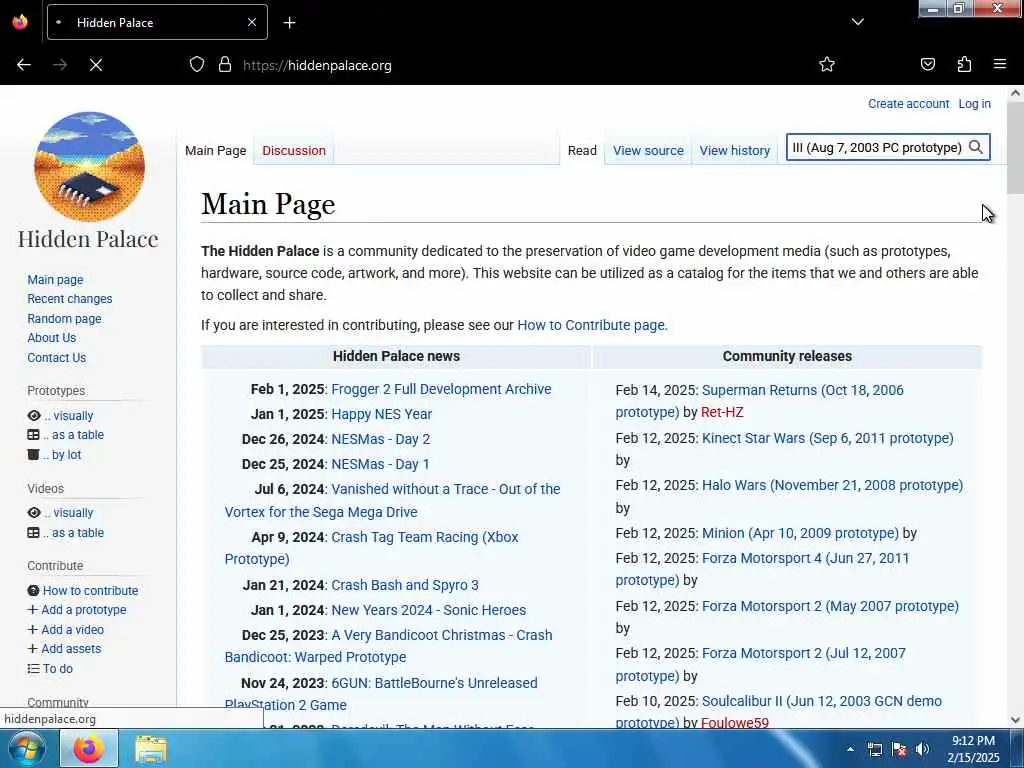Click eye icon beside Prototypes visually

point(34,416)
